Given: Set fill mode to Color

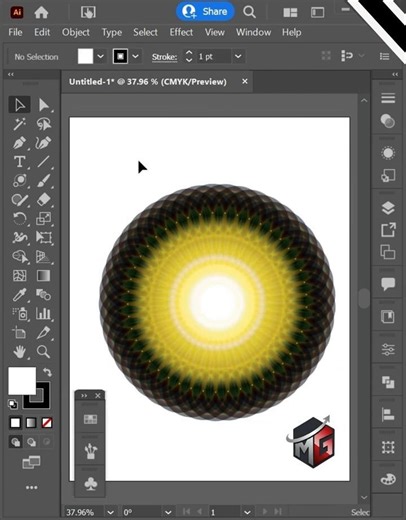Looking at the screenshot, I should pyautogui.click(x=15, y=423).
